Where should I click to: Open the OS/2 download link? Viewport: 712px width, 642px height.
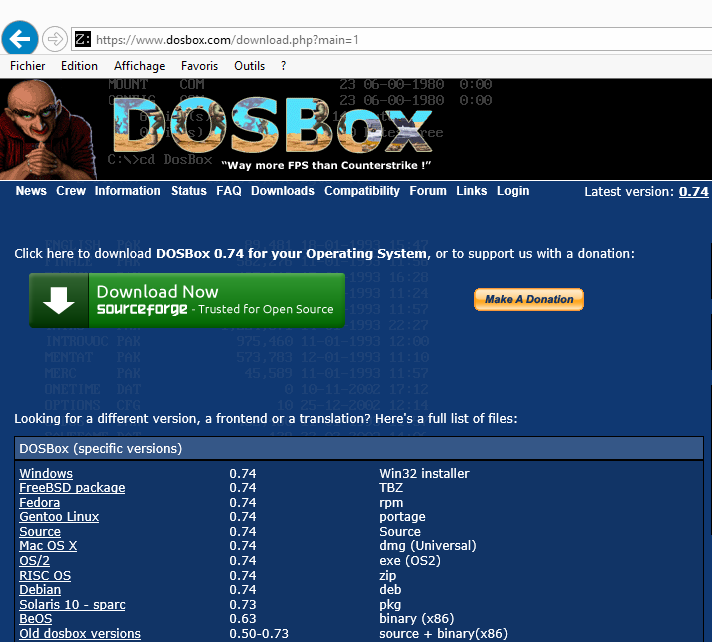(35, 561)
